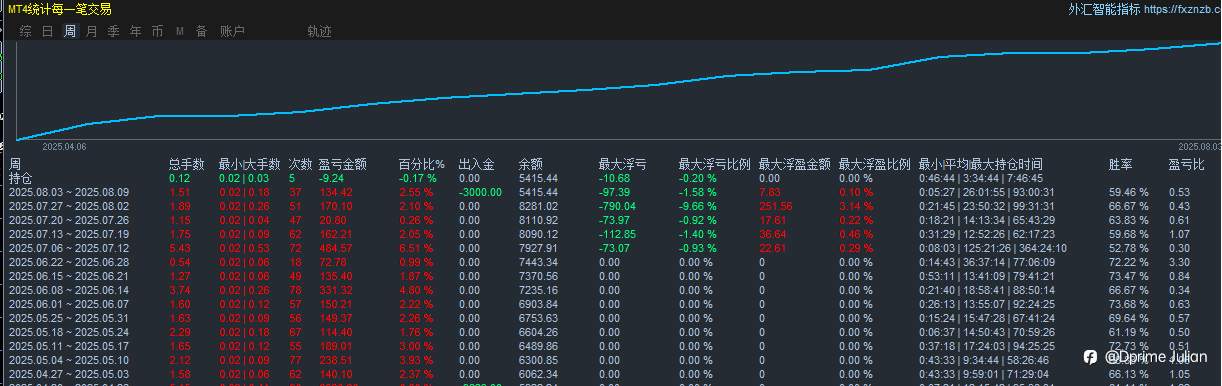Click the 总手数 column header

click(187, 164)
